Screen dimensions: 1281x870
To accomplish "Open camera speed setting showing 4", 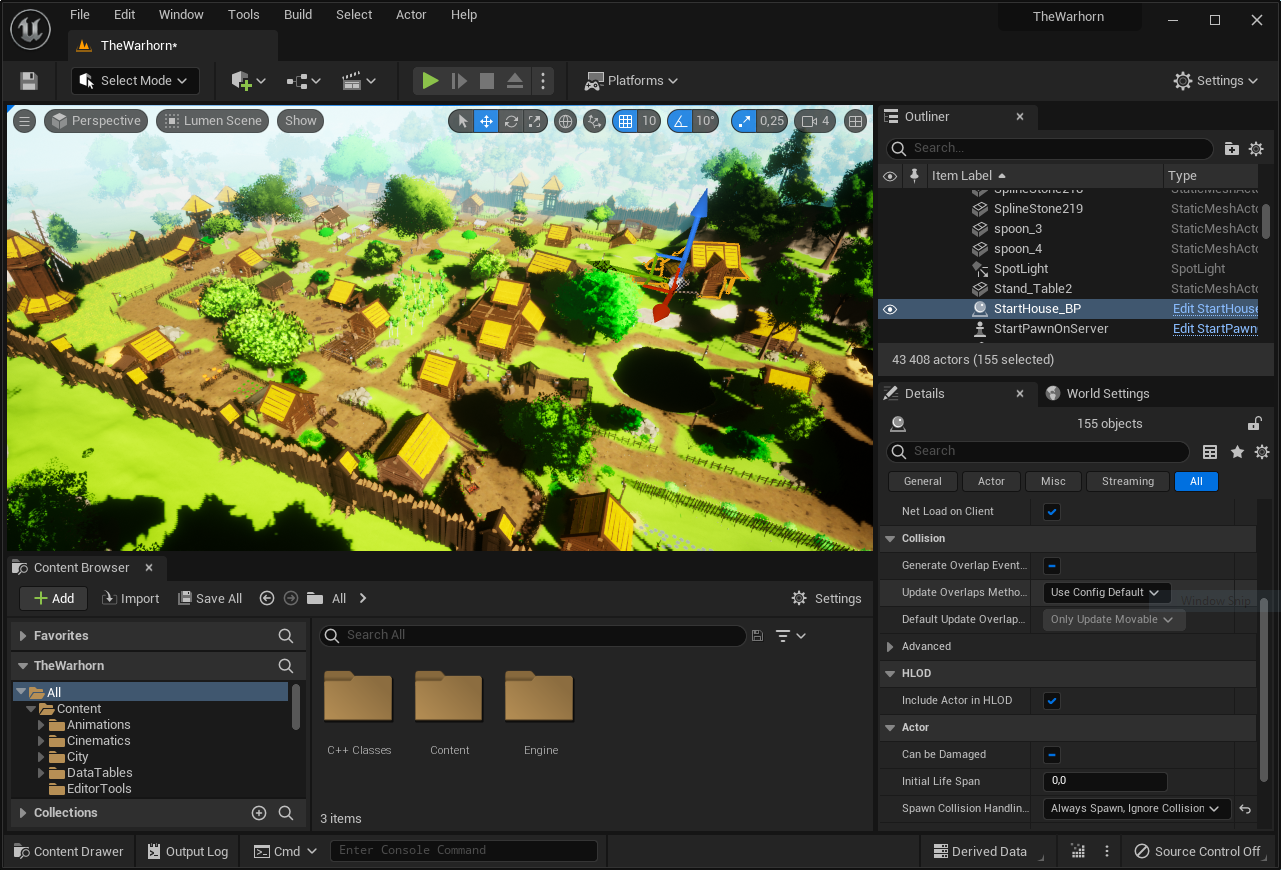I will [x=815, y=121].
